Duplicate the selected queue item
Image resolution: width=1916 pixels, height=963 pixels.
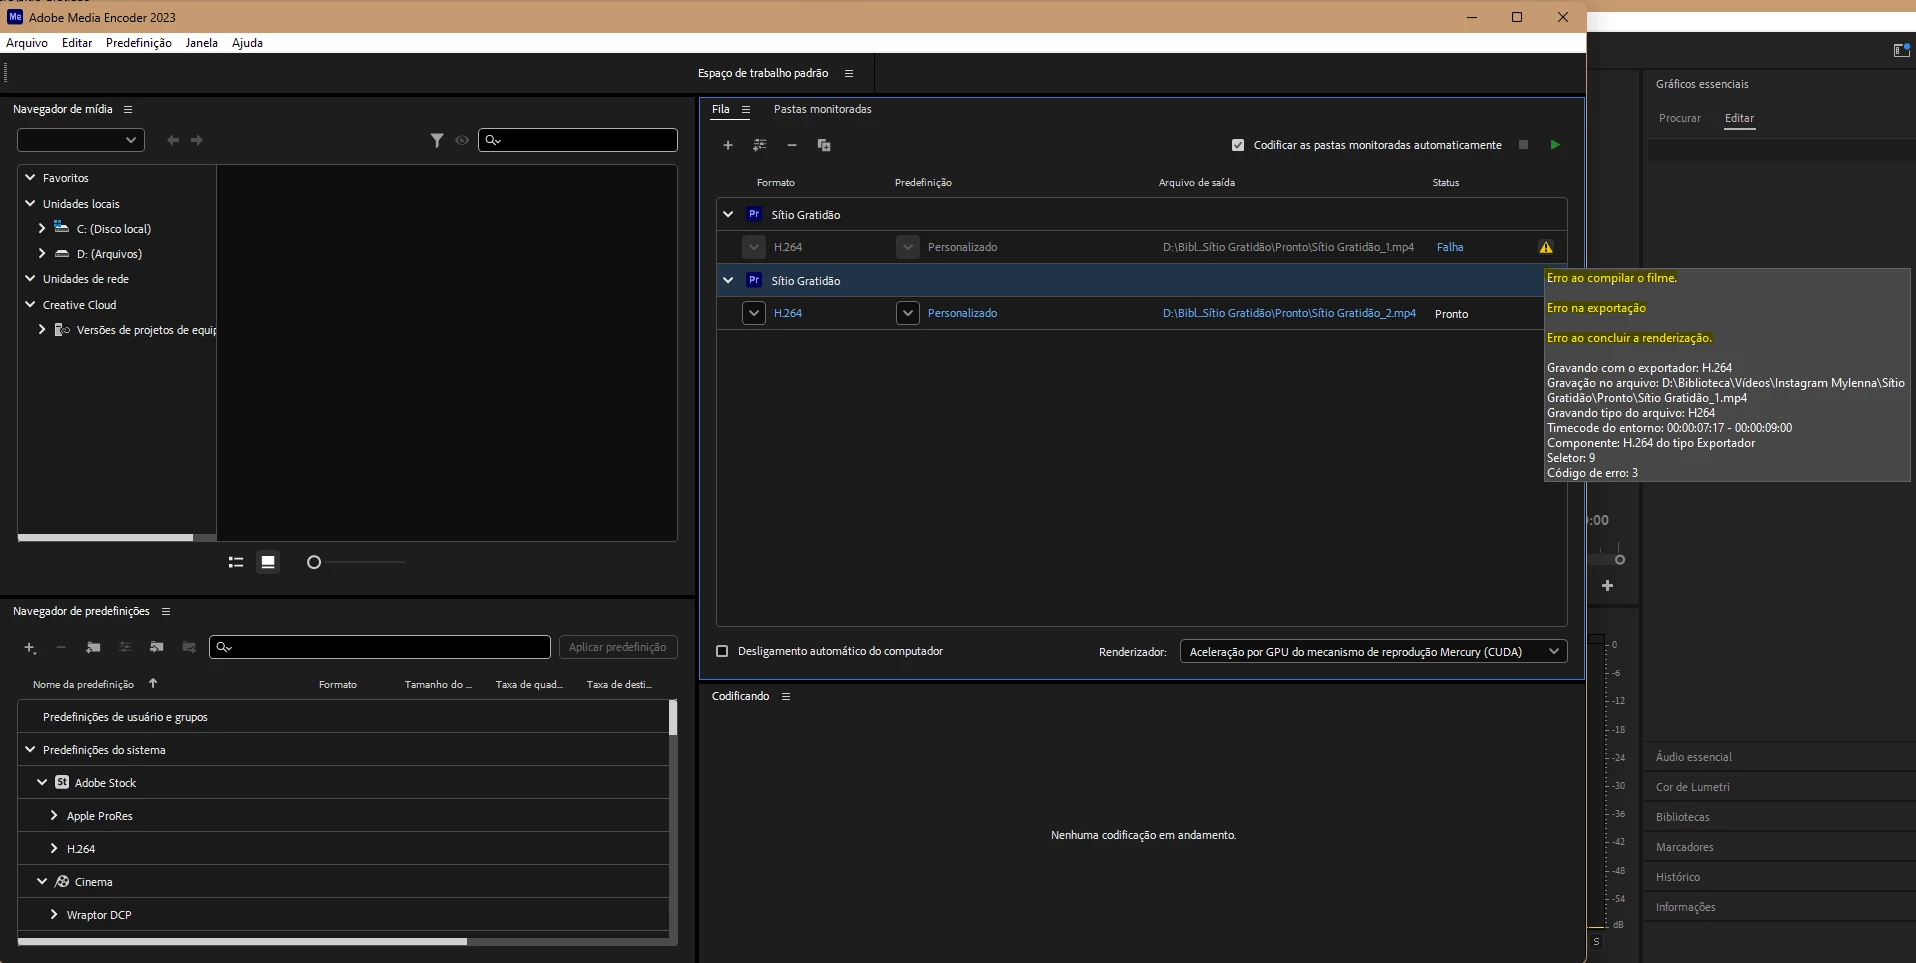(x=824, y=145)
